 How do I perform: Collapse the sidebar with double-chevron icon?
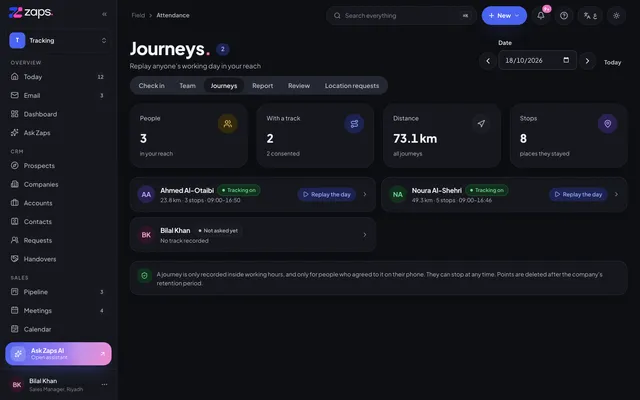104,14
